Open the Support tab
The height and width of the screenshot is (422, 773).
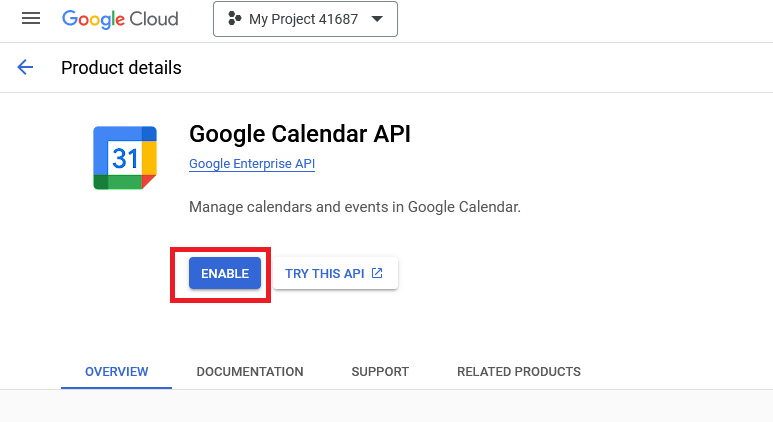380,372
